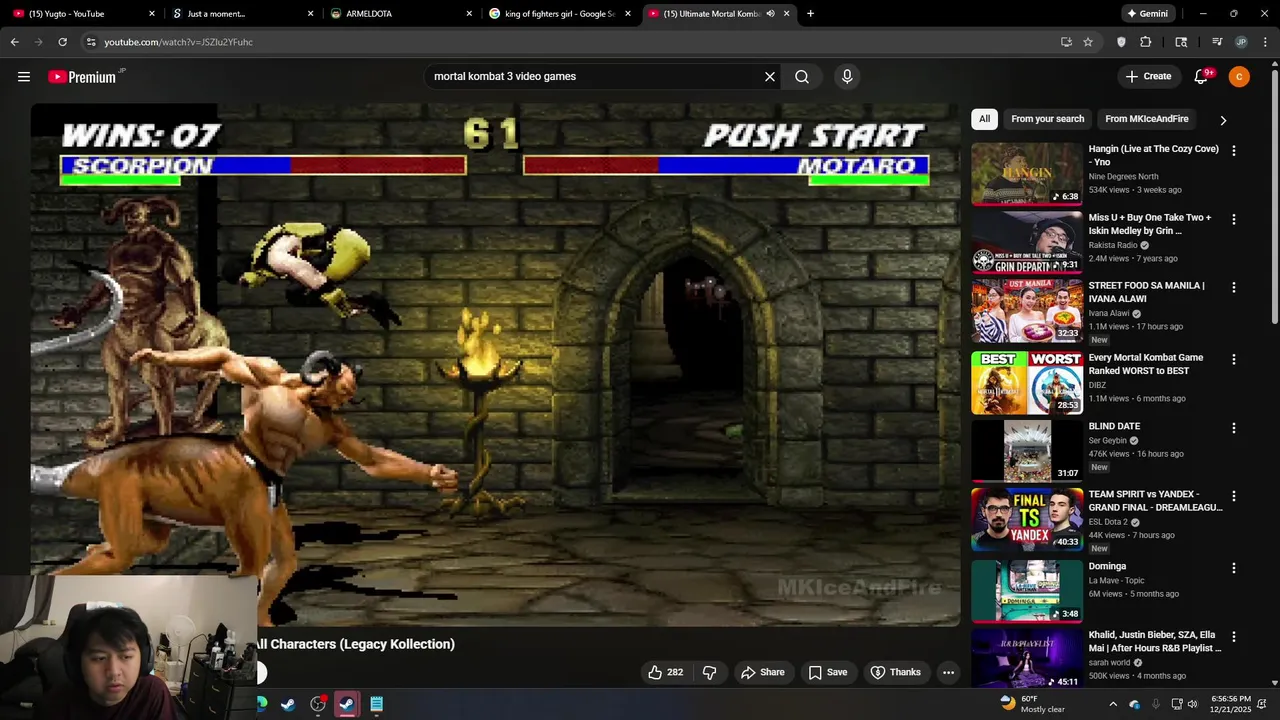Image resolution: width=1280 pixels, height=720 pixels.
Task: Select the All filter chip
Action: pyautogui.click(x=984, y=119)
